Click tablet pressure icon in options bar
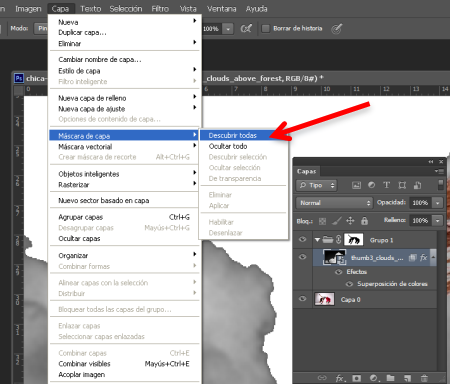The image size is (450, 384). (x=336, y=29)
